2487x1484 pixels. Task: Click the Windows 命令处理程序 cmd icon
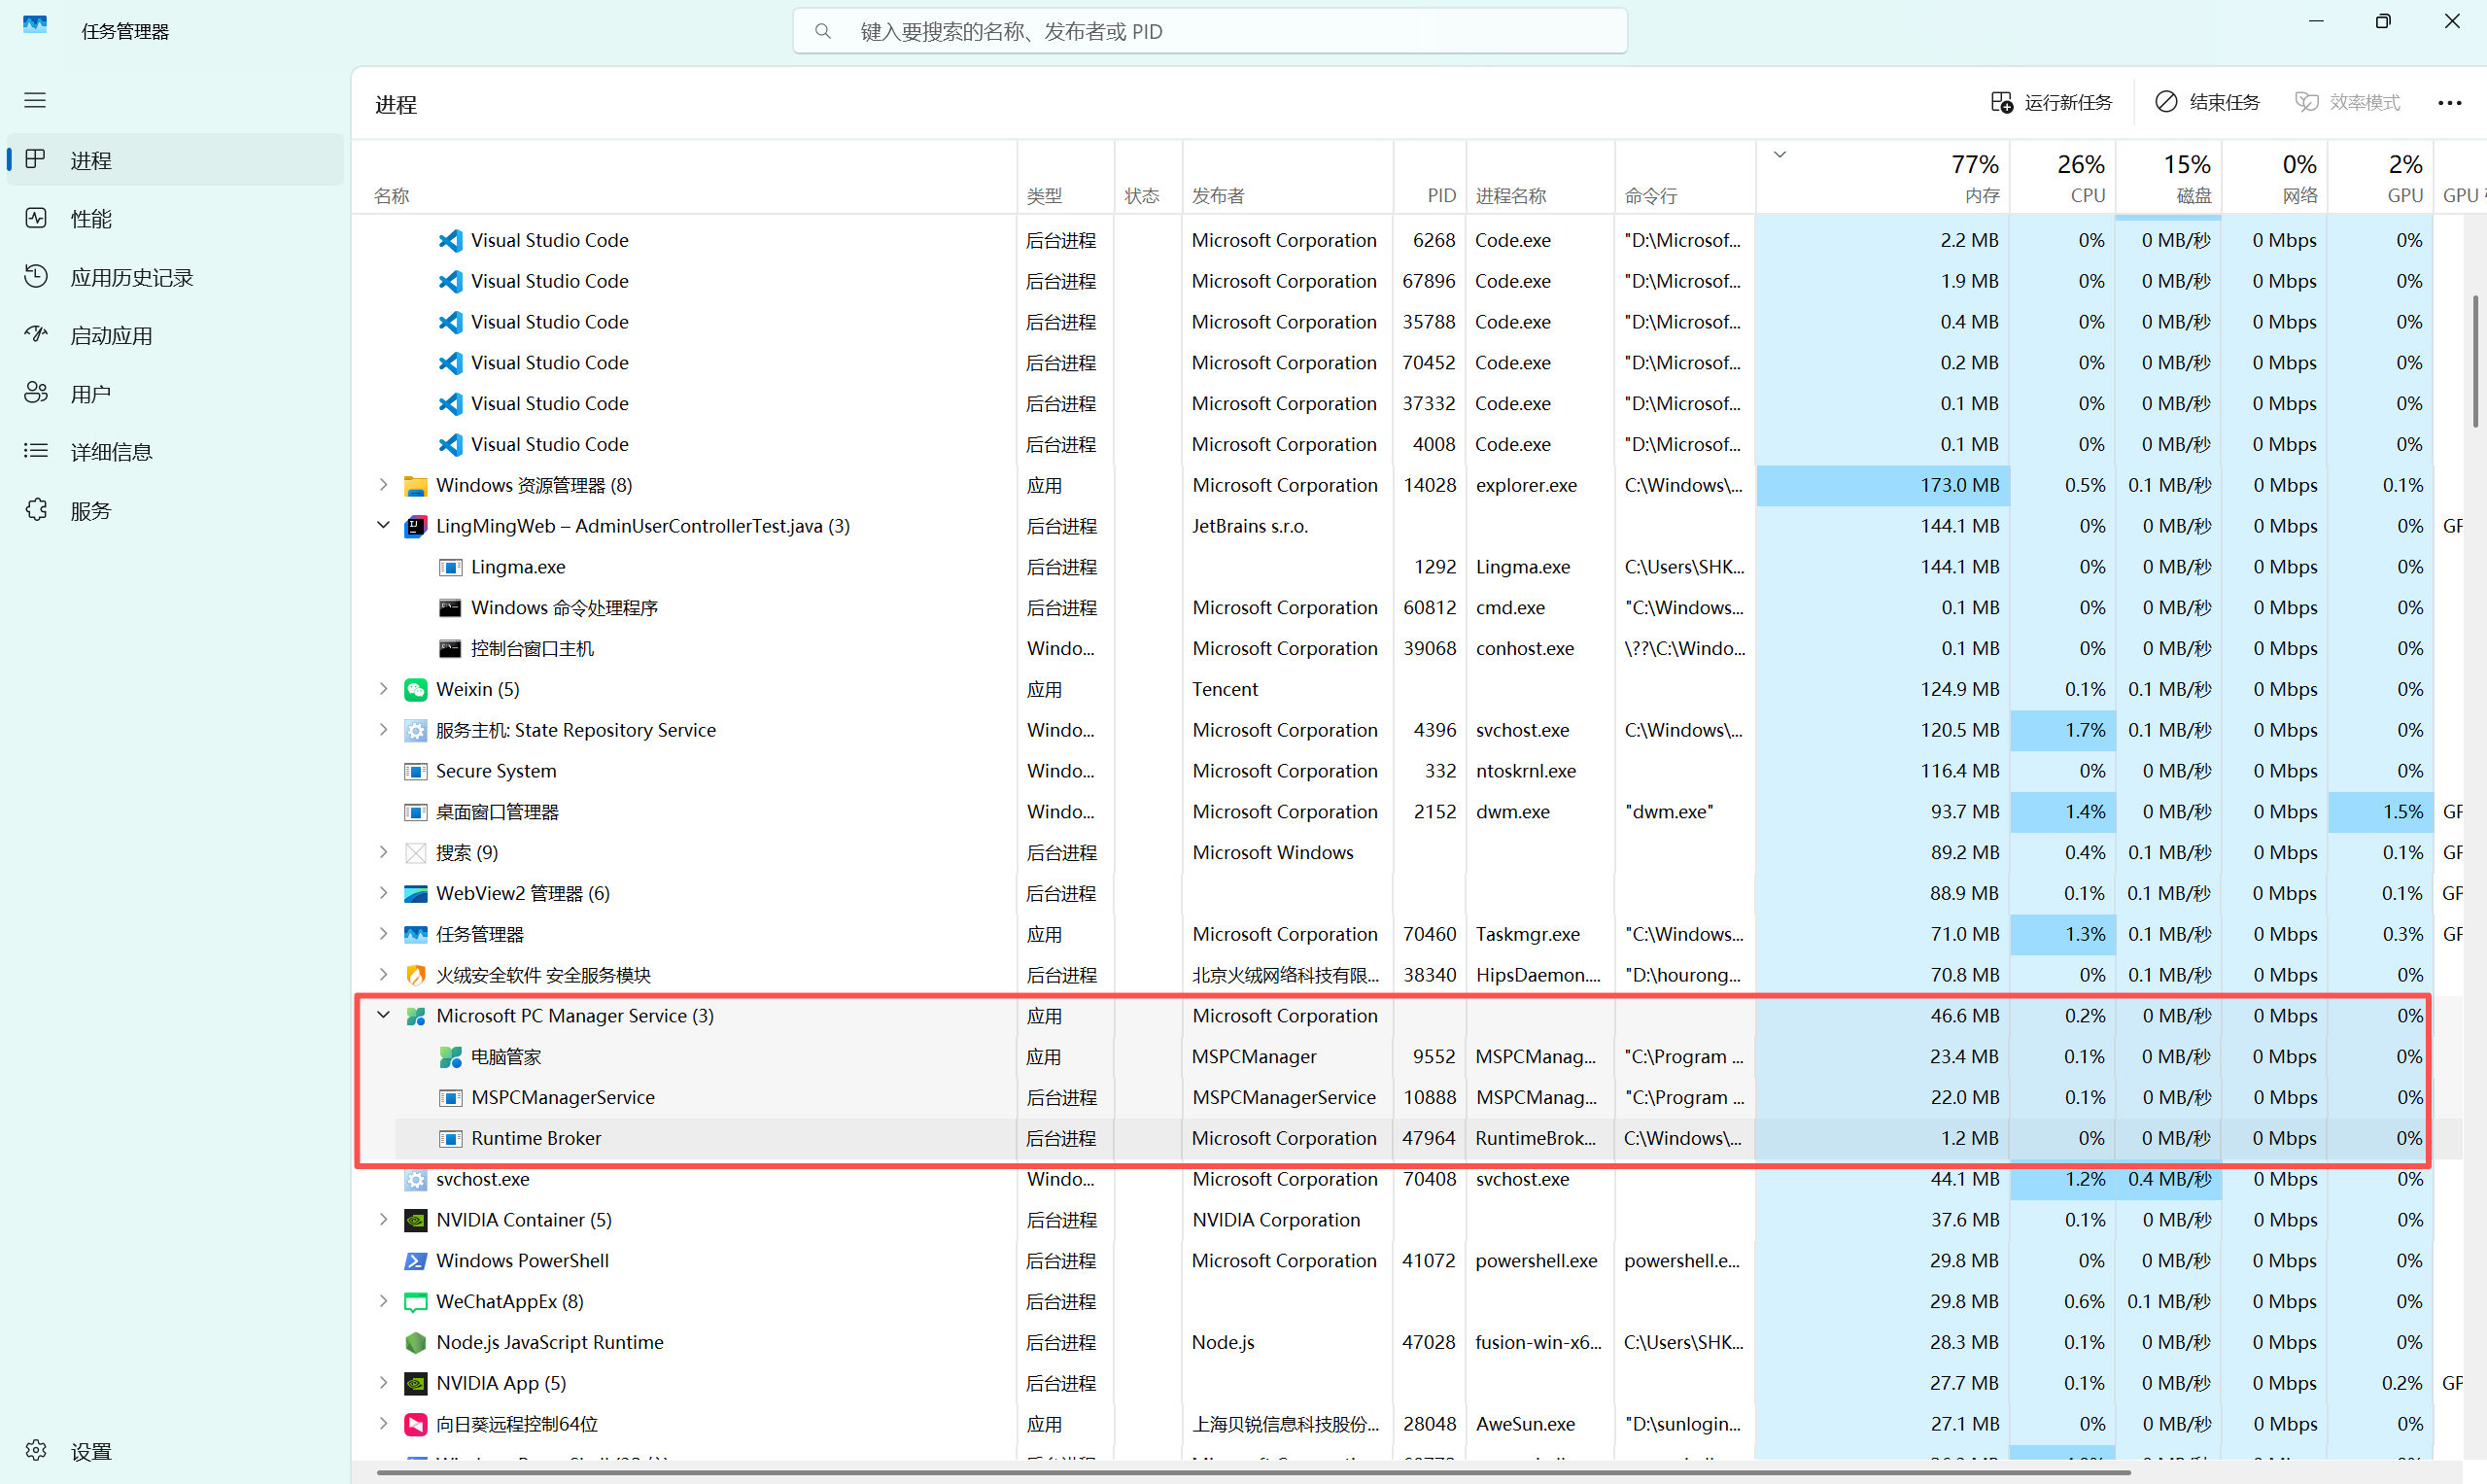[450, 609]
